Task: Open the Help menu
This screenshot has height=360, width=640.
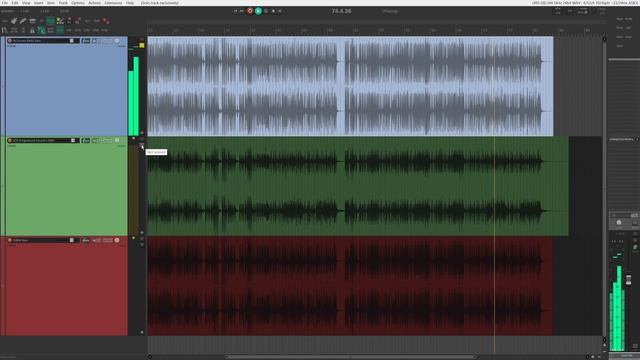Action: pos(130,3)
